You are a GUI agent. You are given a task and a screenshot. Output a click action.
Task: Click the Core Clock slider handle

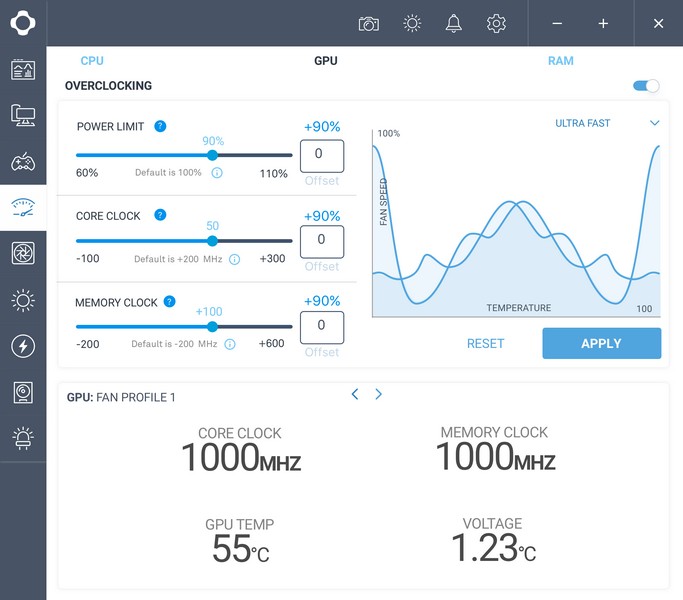click(212, 241)
